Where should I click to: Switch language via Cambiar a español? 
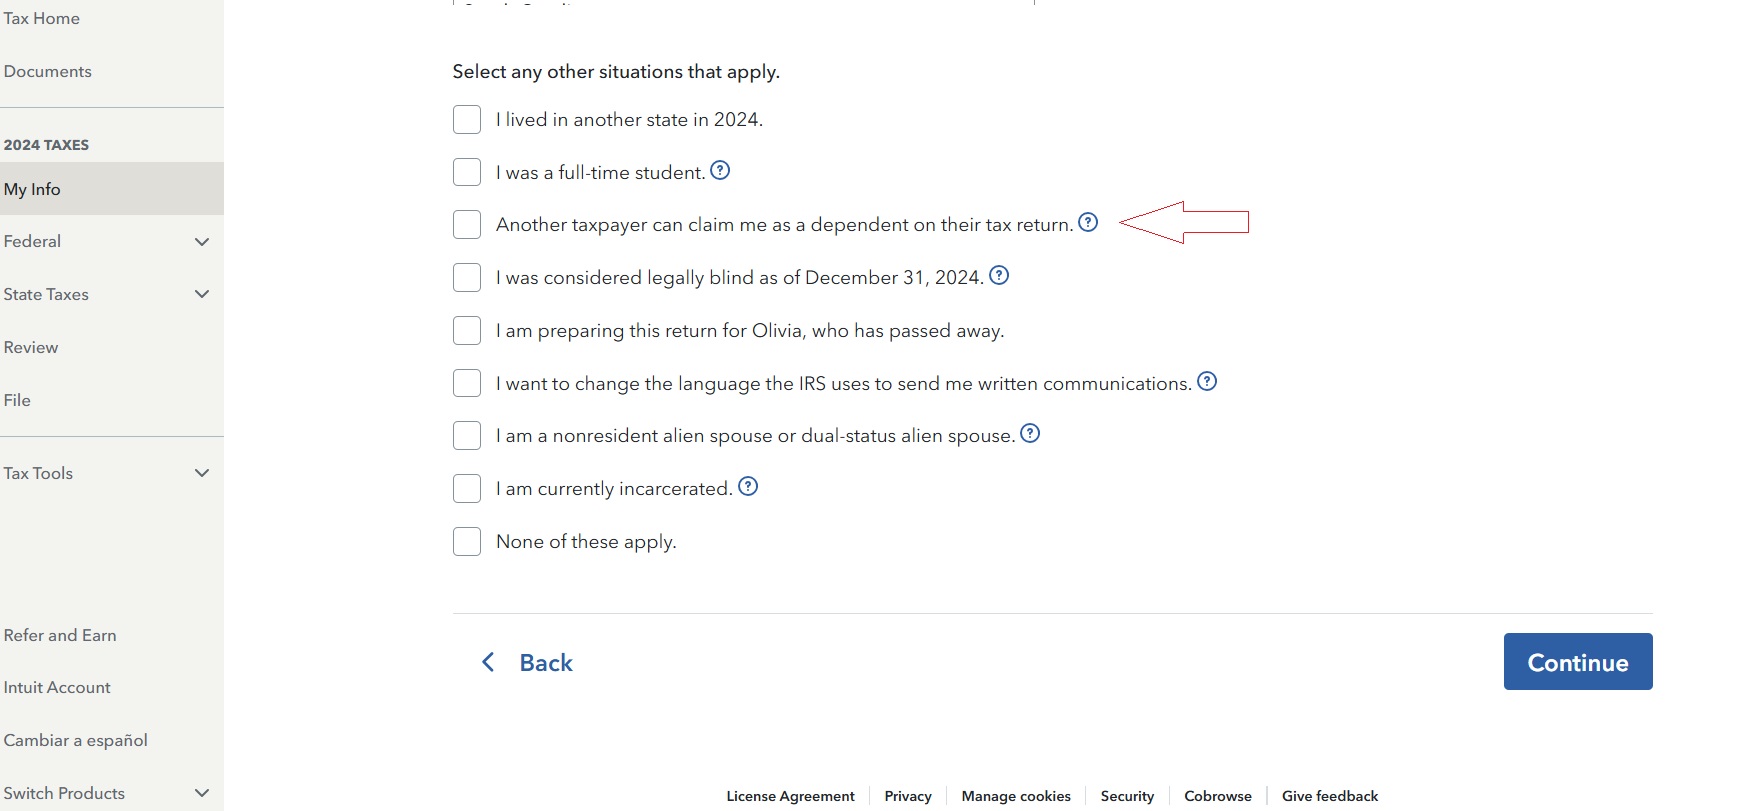point(76,740)
